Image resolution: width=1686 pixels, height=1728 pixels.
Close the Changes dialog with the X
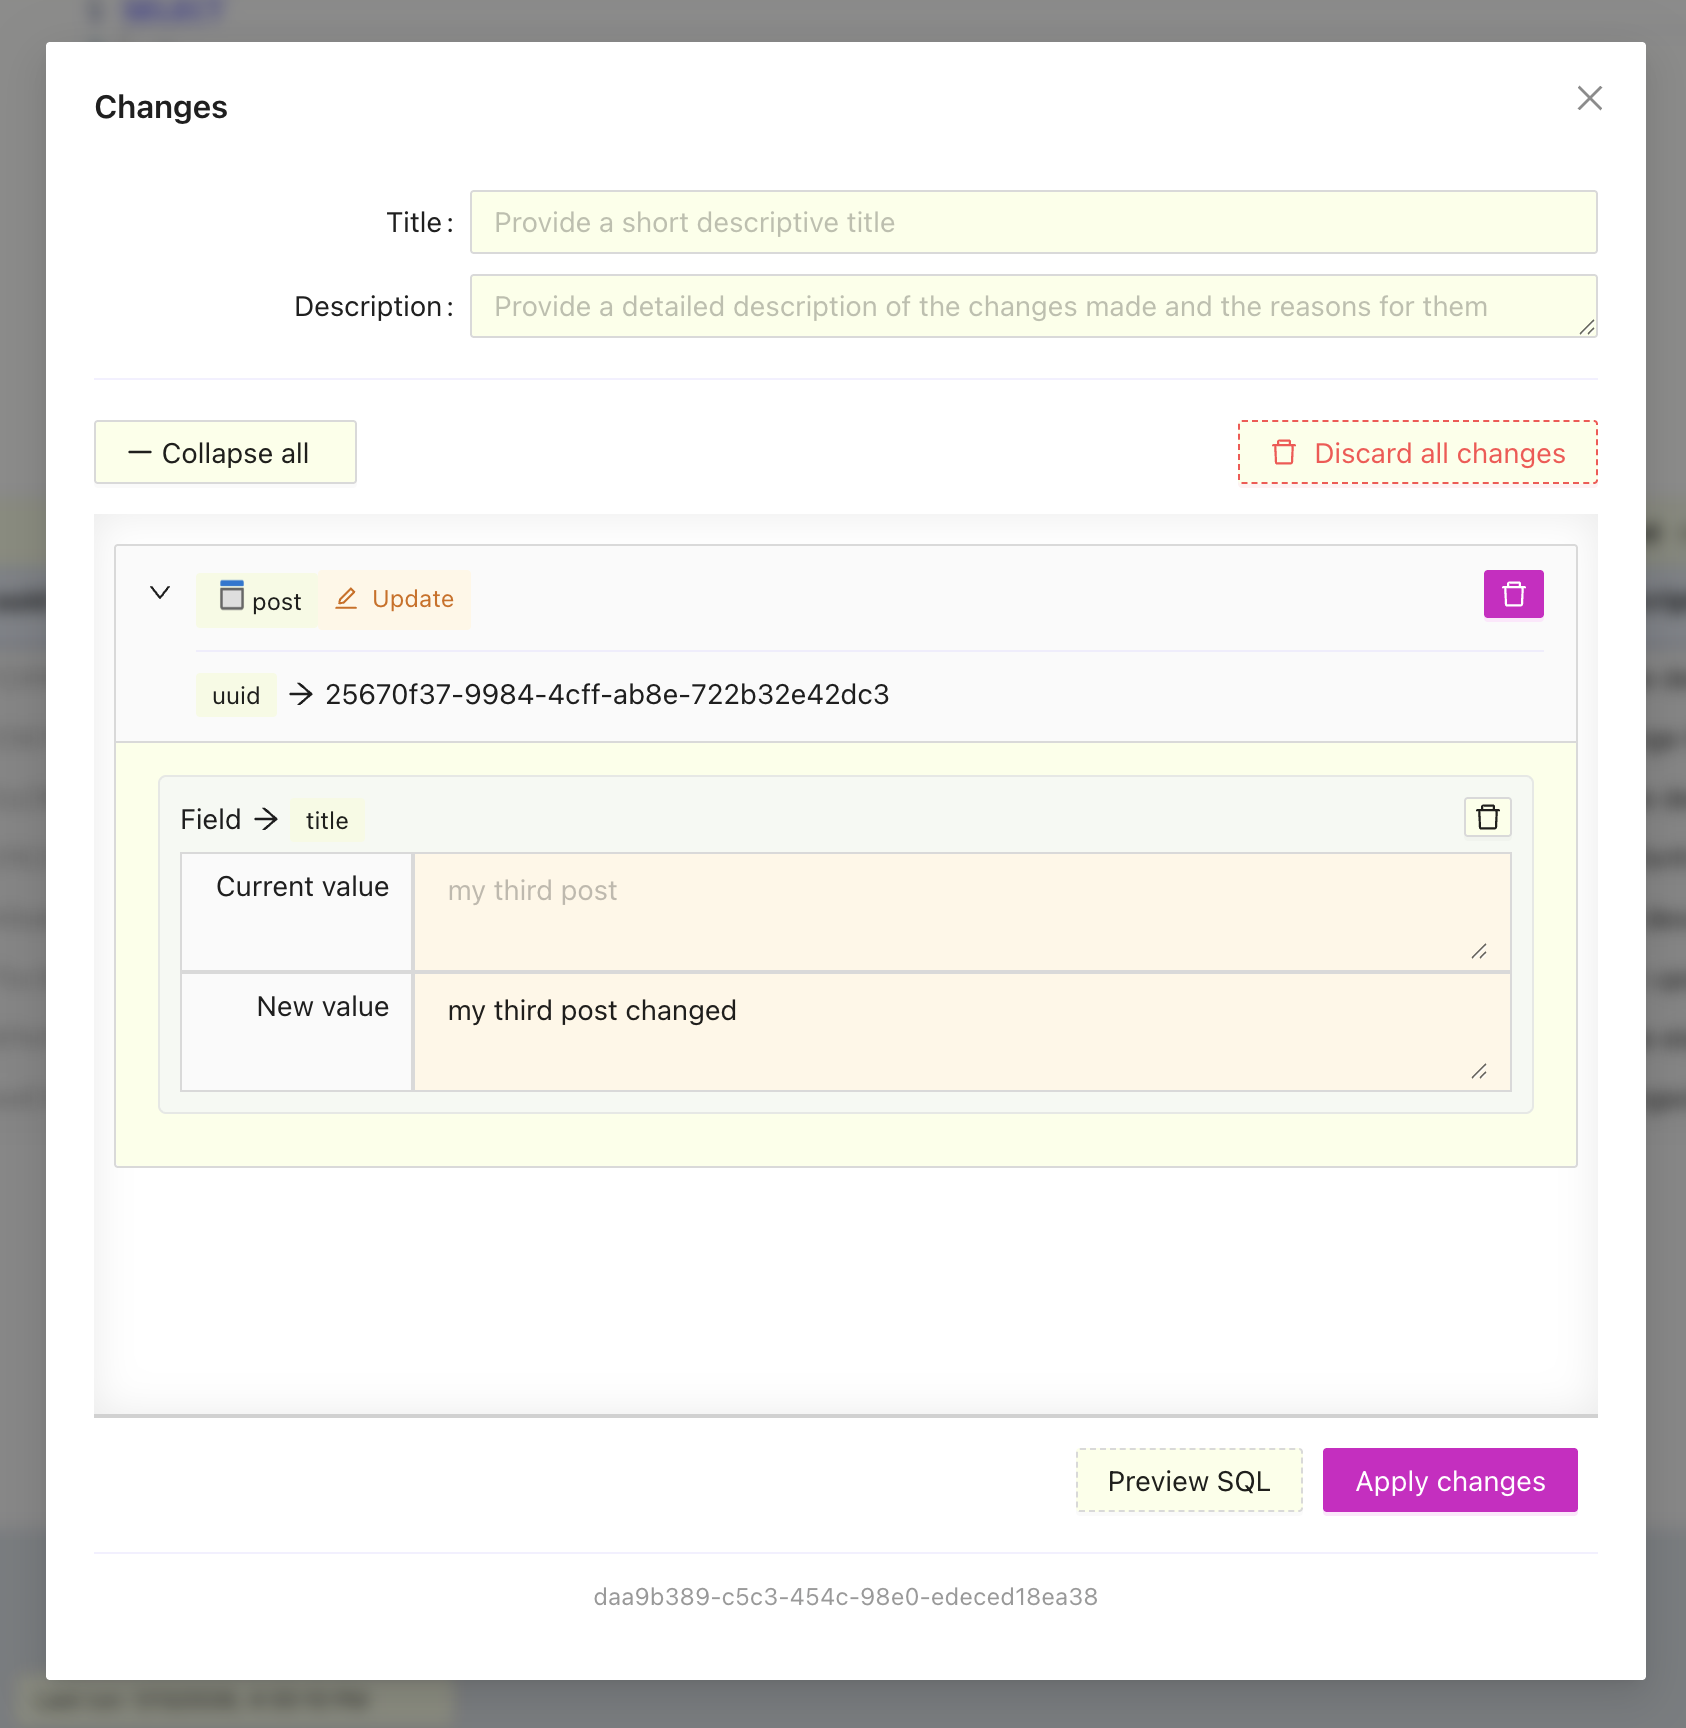pos(1589,98)
